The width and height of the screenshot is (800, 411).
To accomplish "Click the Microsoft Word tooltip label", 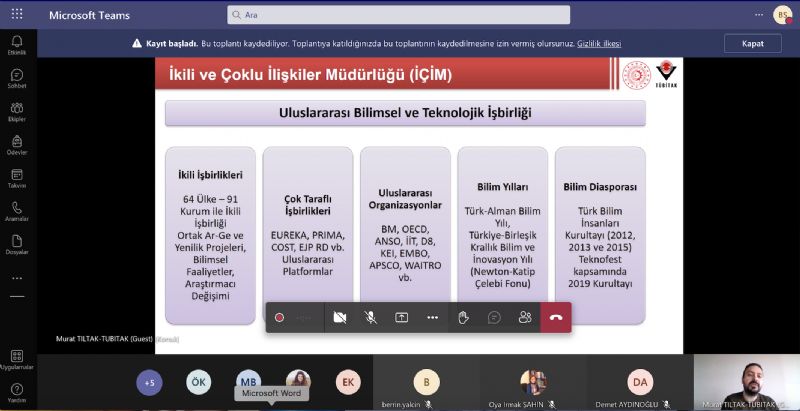I will (x=271, y=393).
